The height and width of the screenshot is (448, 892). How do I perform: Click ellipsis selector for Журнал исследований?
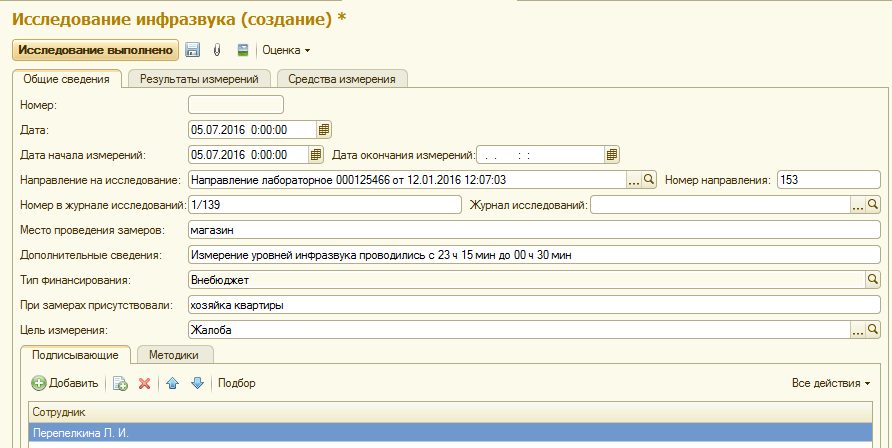pos(857,205)
